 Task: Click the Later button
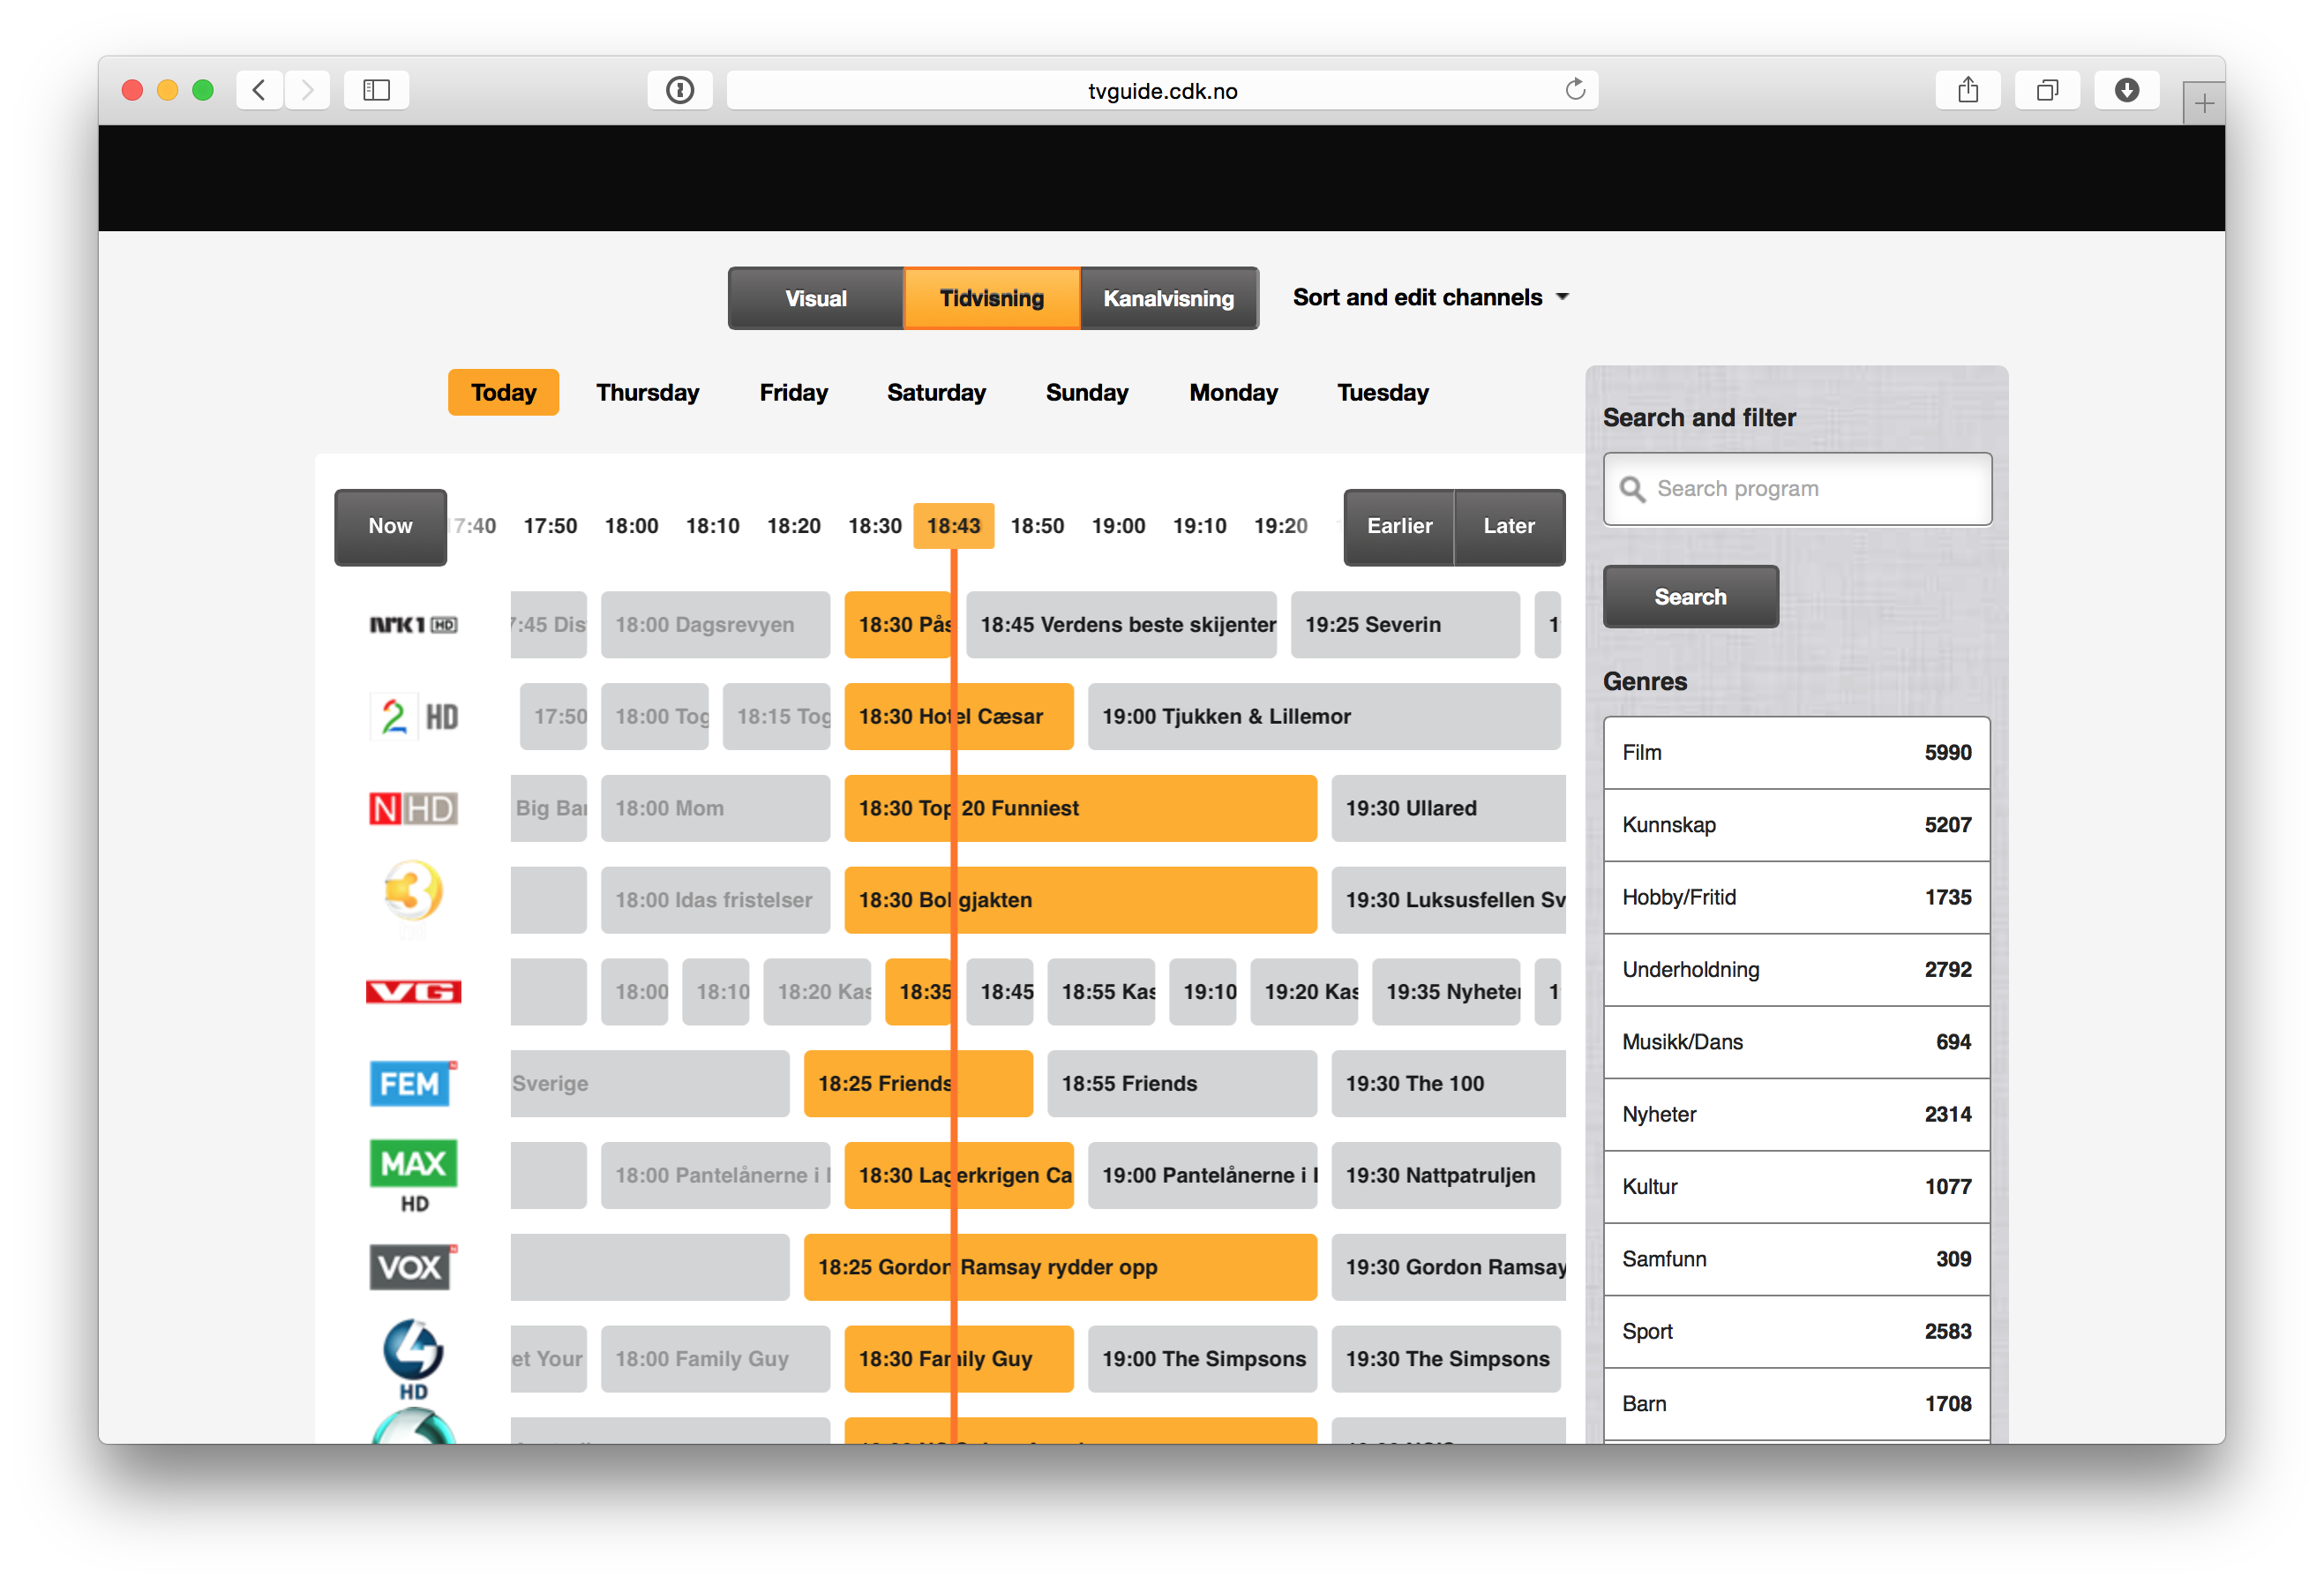[x=1508, y=527]
